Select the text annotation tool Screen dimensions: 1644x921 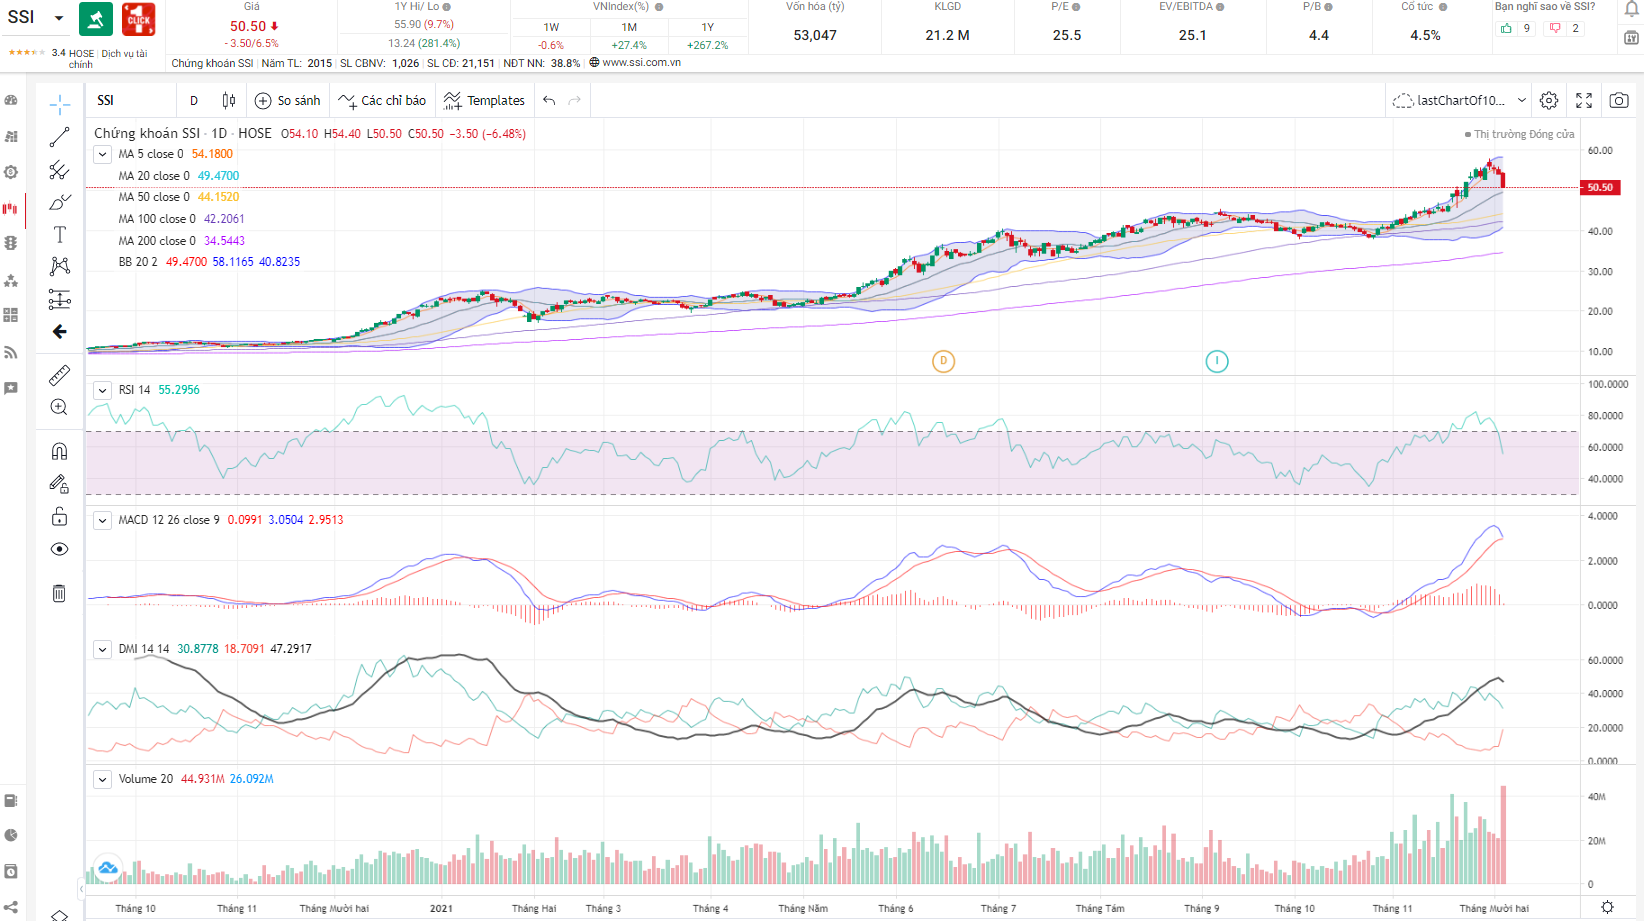60,235
